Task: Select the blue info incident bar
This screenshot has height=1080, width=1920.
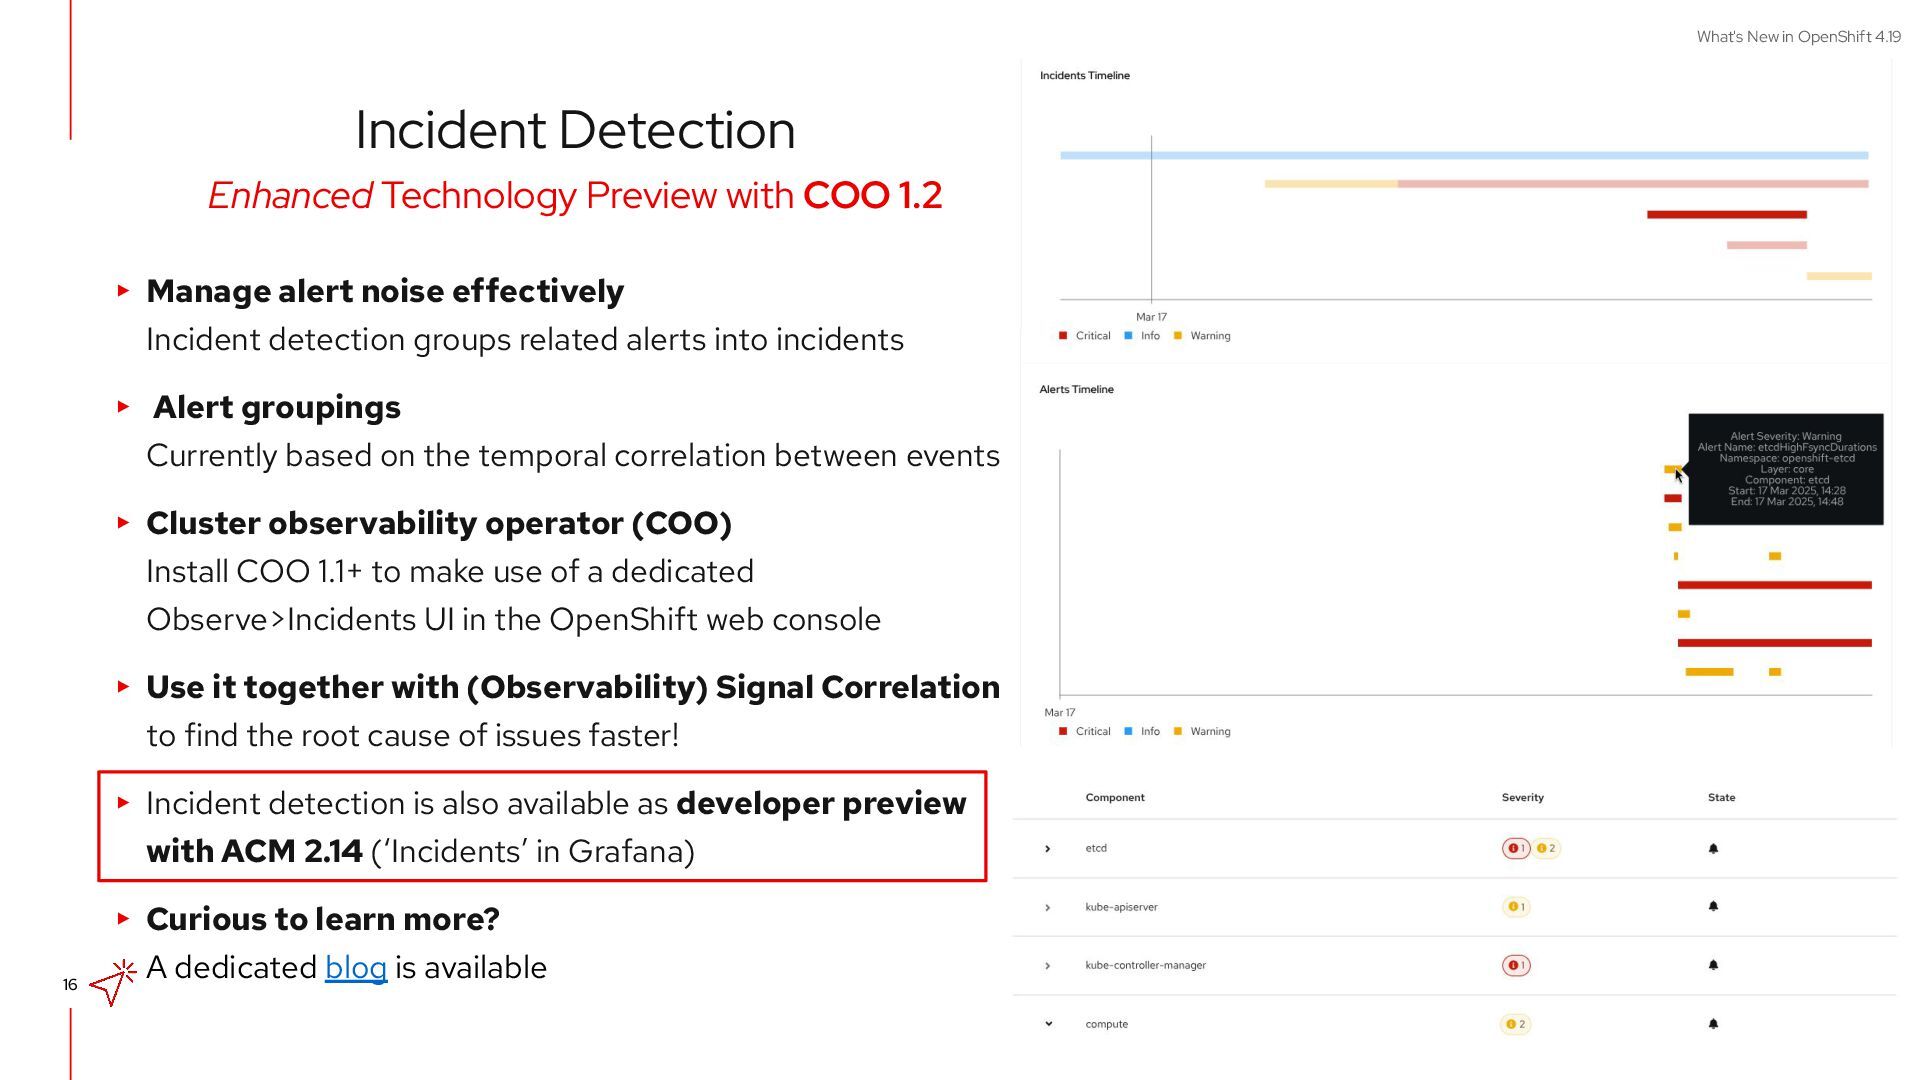Action: click(x=1464, y=156)
